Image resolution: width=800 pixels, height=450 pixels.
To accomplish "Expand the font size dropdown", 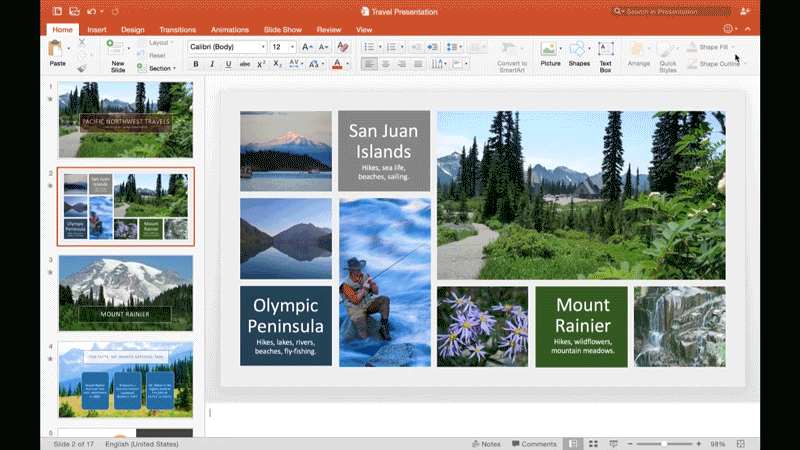I will pyautogui.click(x=291, y=47).
